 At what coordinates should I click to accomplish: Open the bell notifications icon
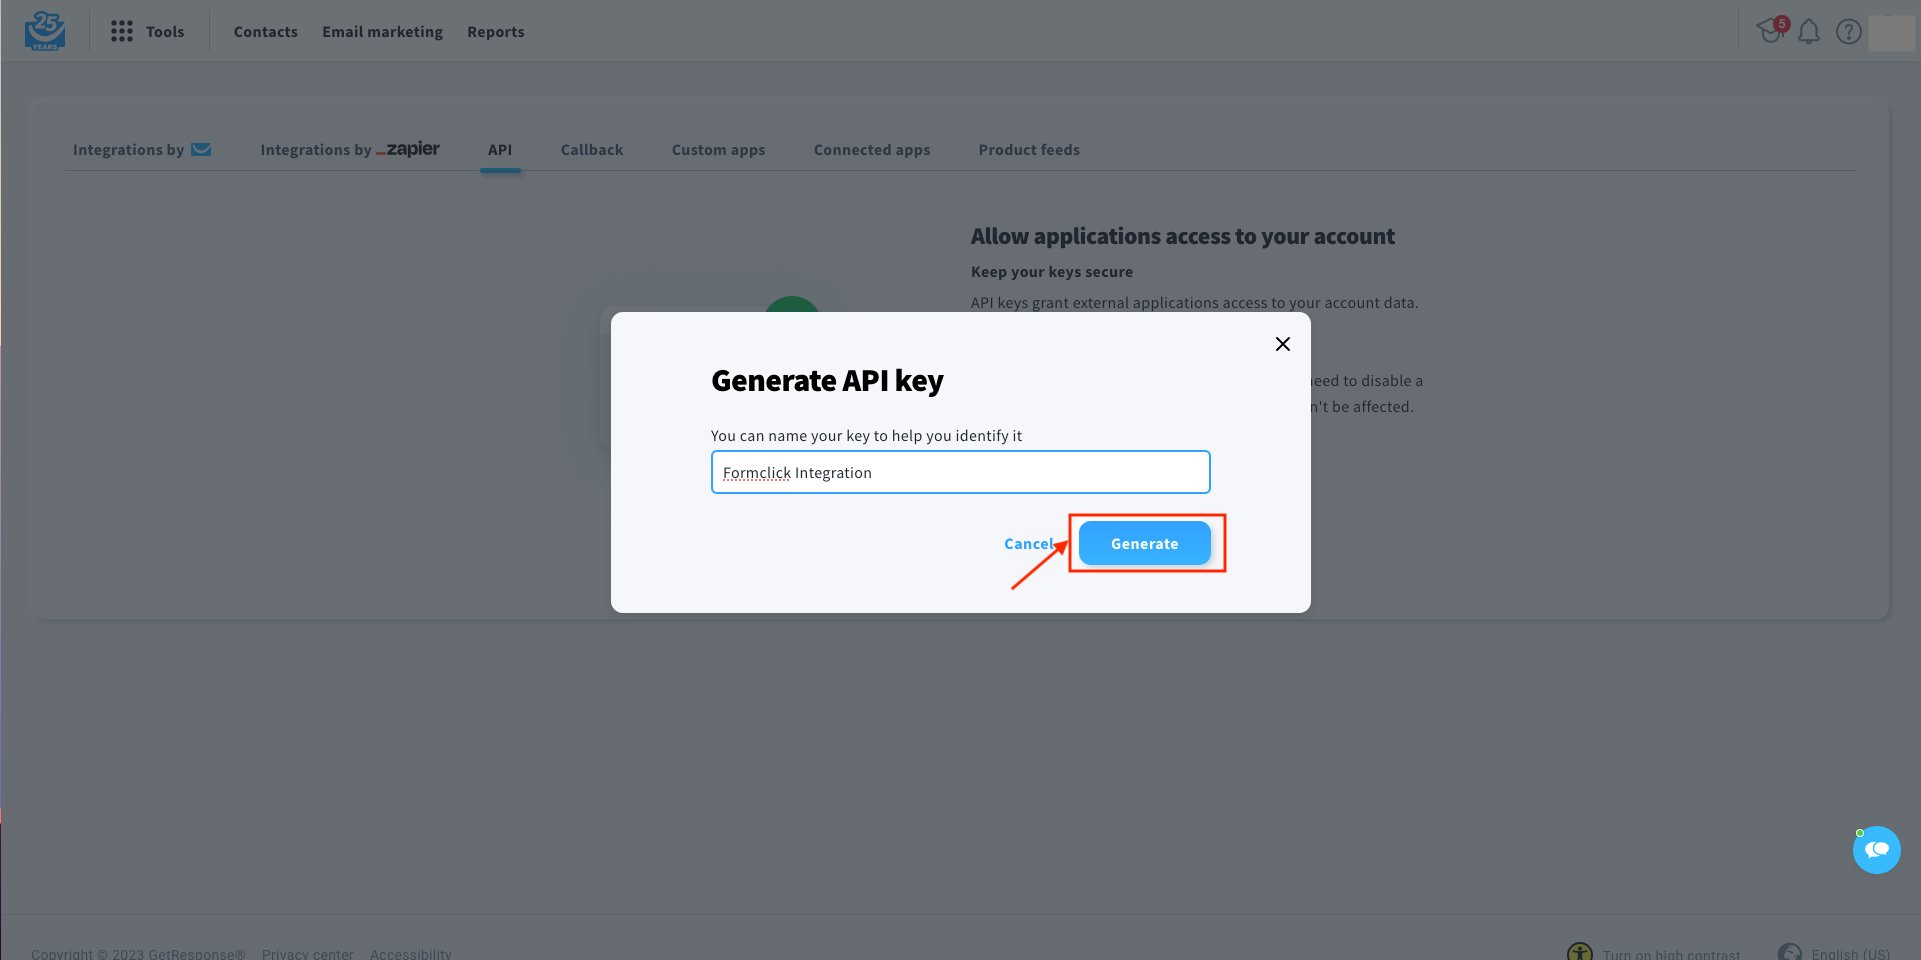[1809, 32]
